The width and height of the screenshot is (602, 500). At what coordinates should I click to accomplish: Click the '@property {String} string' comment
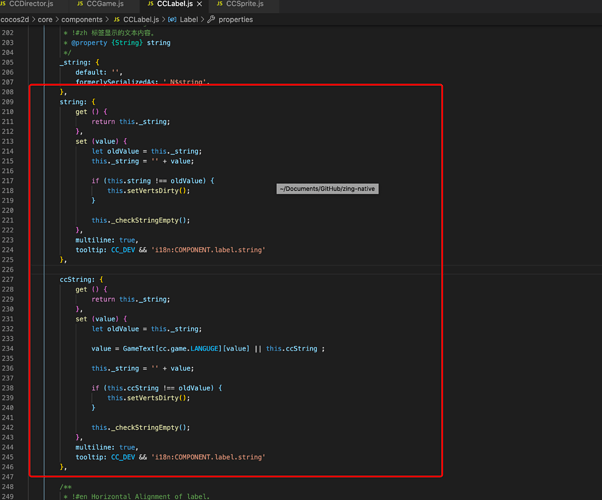coord(121,43)
